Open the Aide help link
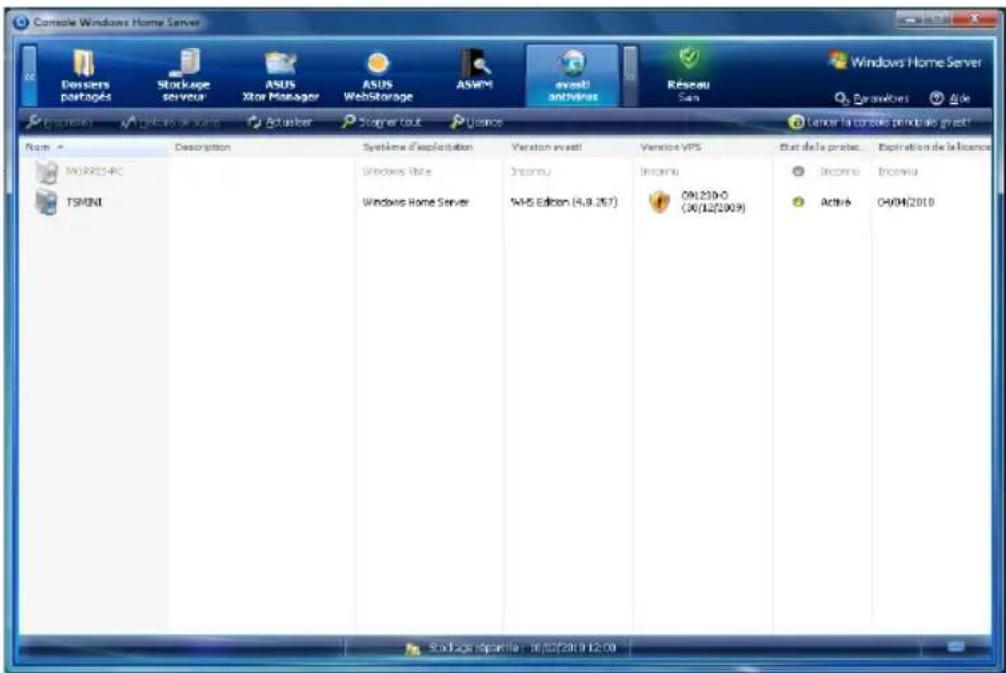This screenshot has height=673, width=1006. point(950,98)
